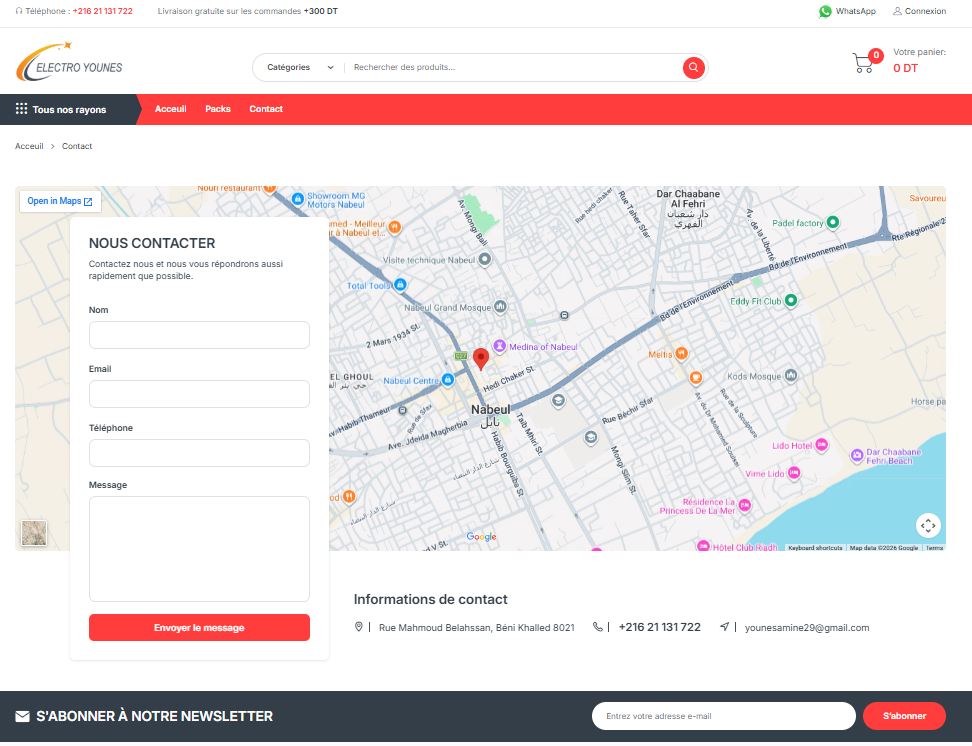This screenshot has width=972, height=746.
Task: Select the Dar Chaabane Fehri Beach marker
Action: tap(857, 456)
